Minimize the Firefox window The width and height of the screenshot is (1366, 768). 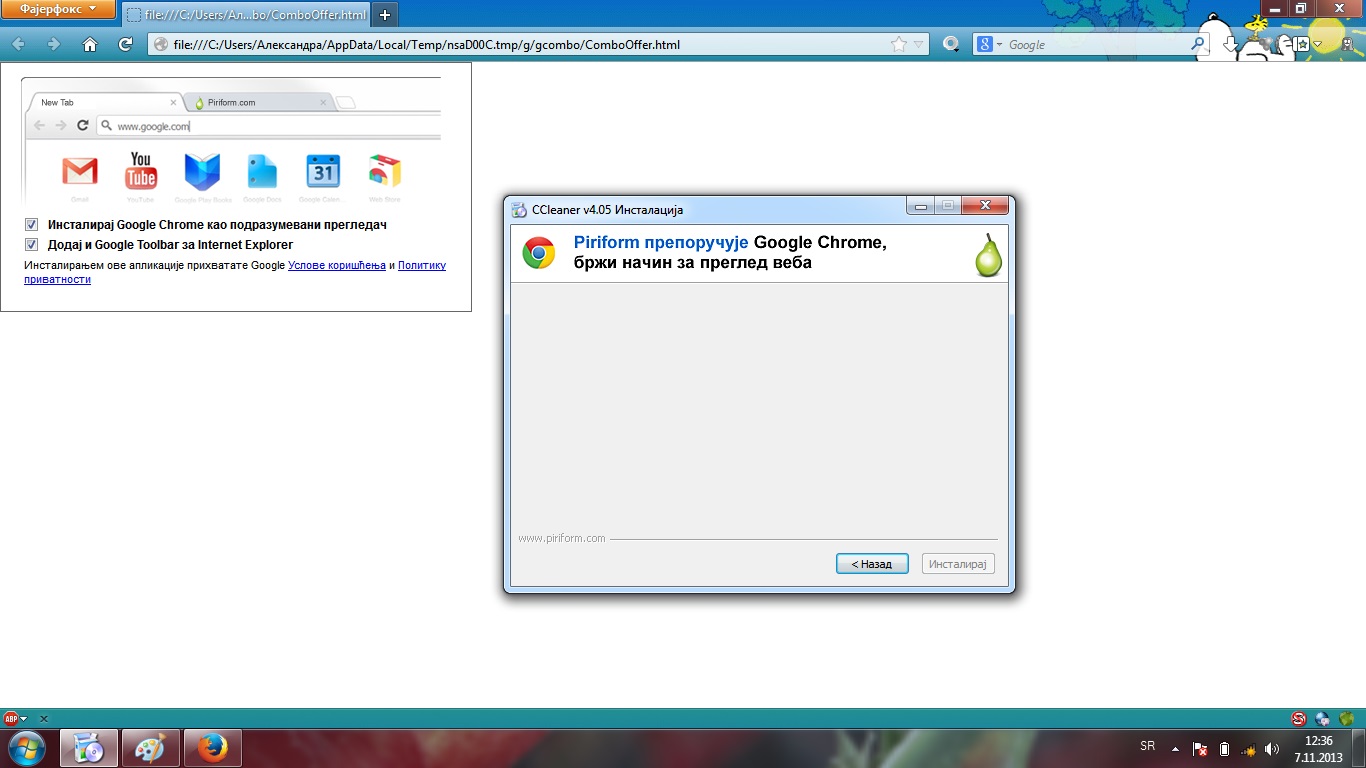point(1273,8)
